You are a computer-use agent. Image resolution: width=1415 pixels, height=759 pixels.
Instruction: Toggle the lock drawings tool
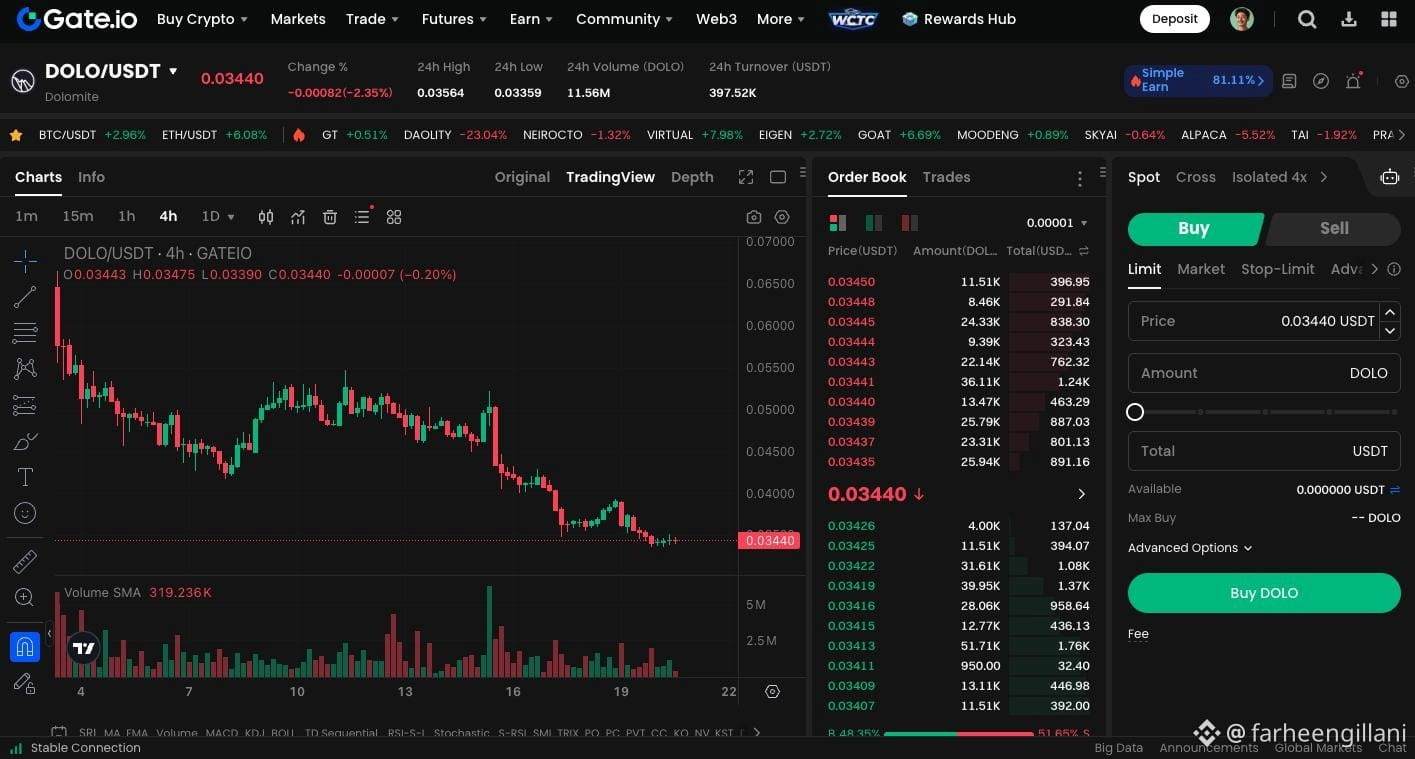coord(25,684)
